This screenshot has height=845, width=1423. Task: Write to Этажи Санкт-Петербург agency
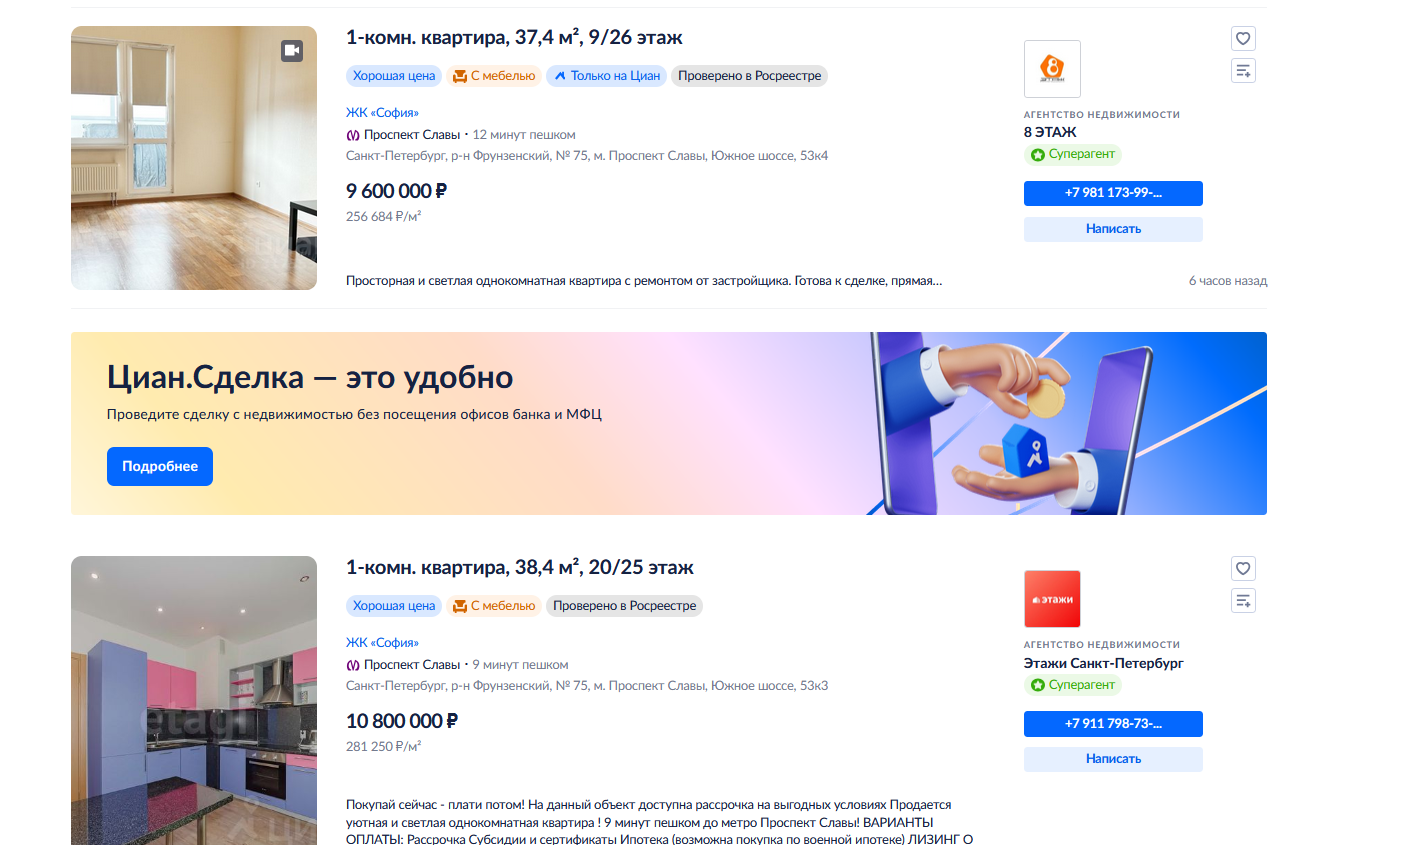1113,759
